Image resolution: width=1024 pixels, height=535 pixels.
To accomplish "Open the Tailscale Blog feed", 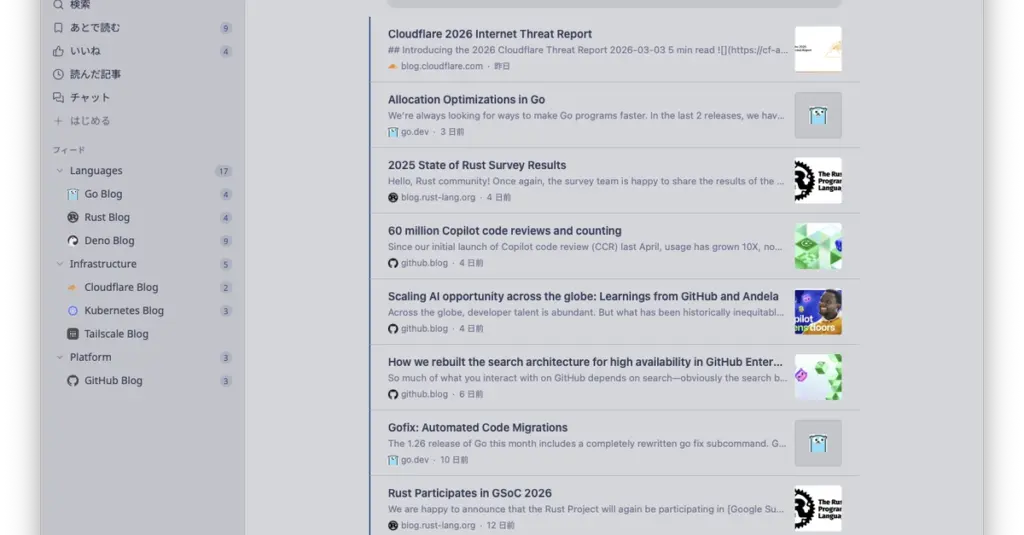I will (x=116, y=334).
